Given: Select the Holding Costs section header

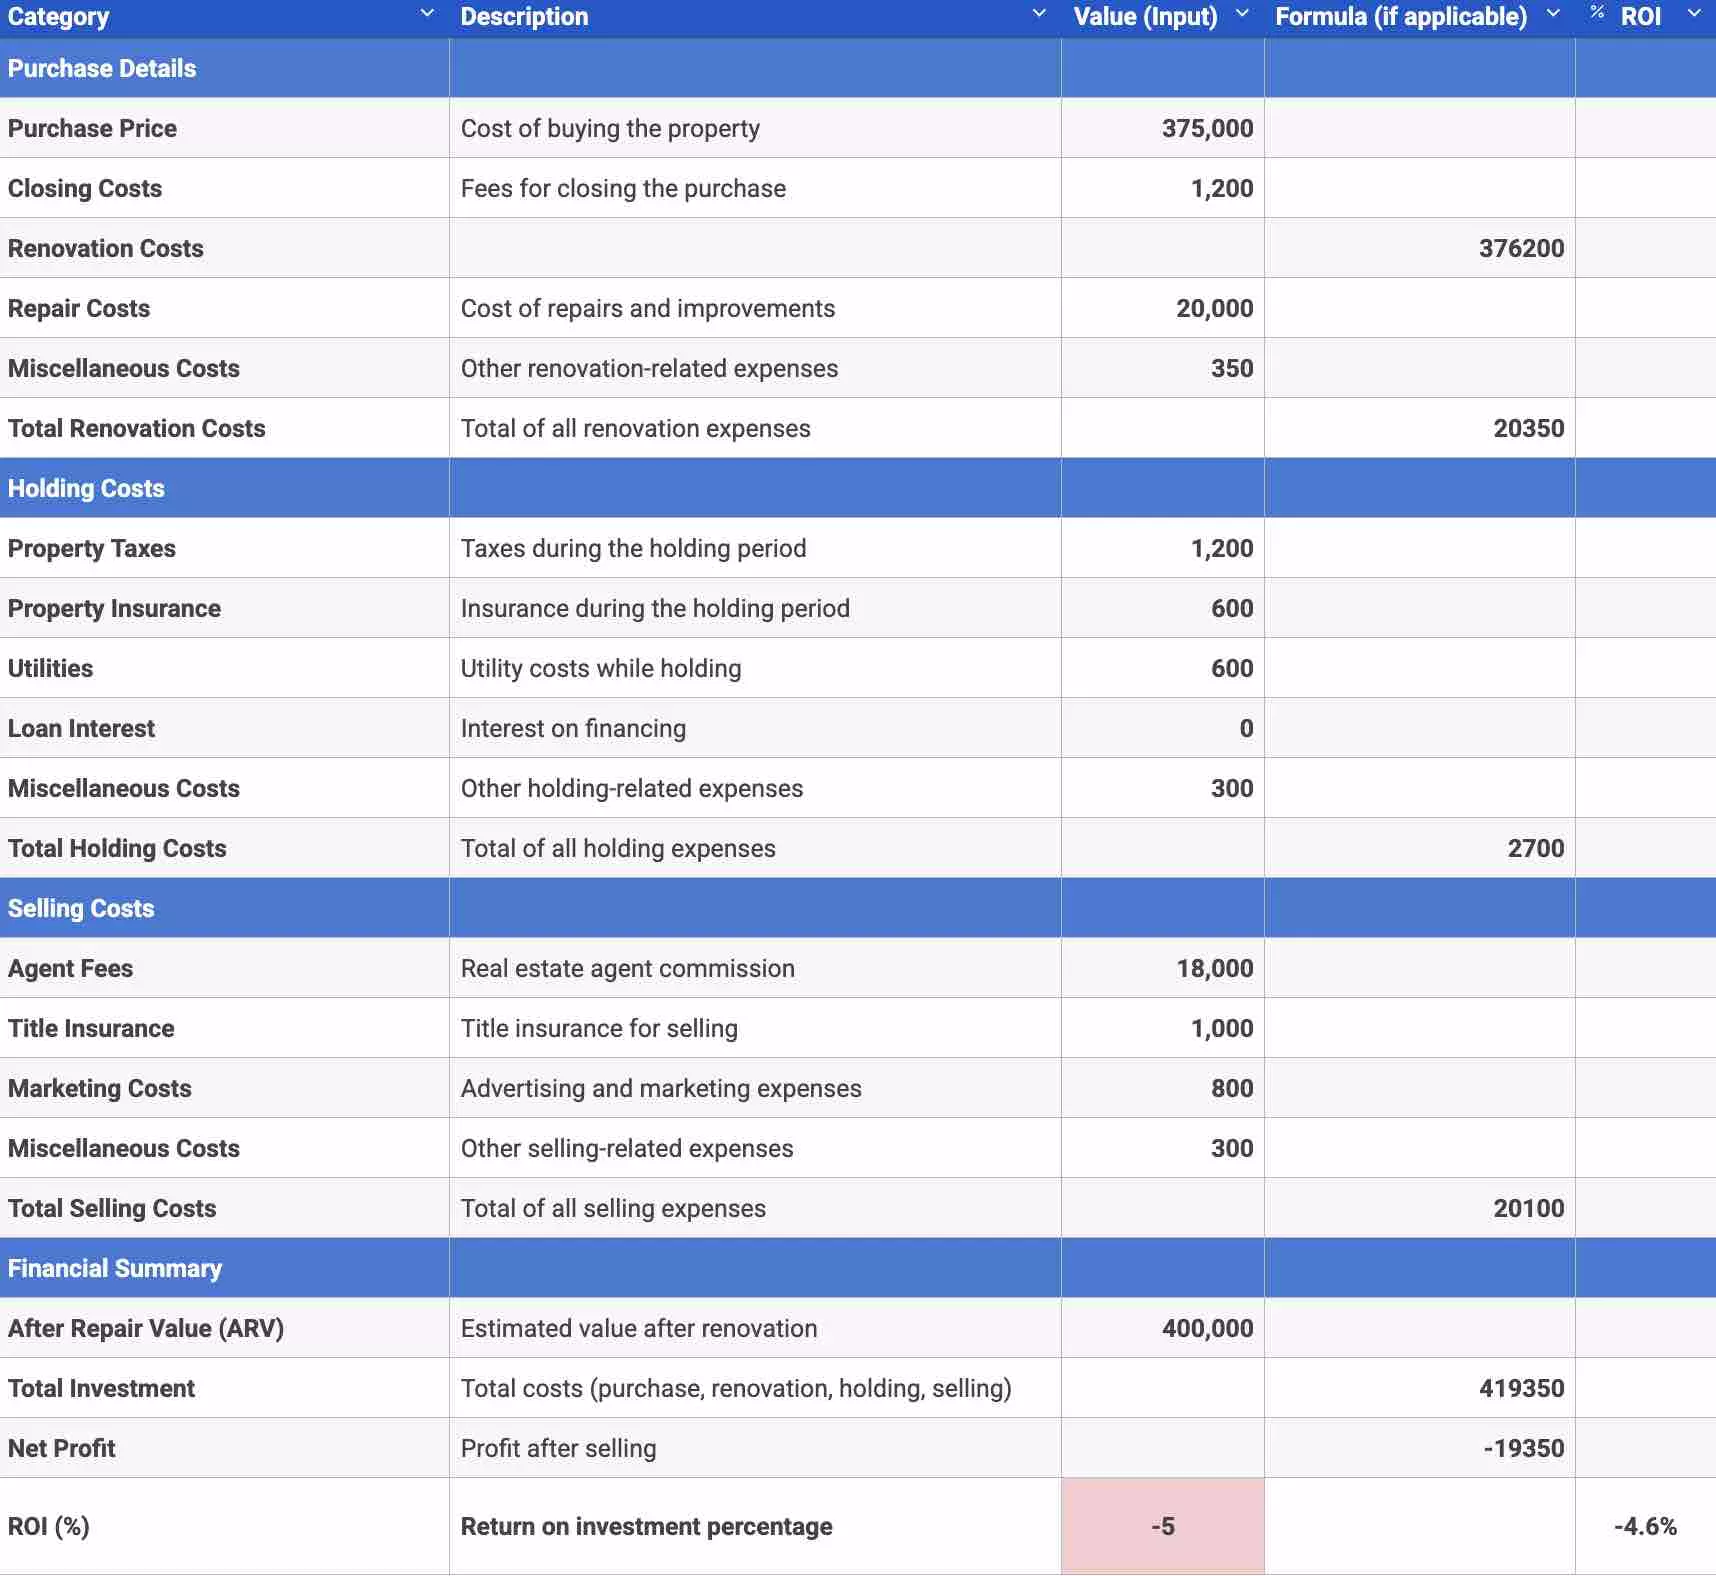Looking at the screenshot, I should pyautogui.click(x=86, y=488).
